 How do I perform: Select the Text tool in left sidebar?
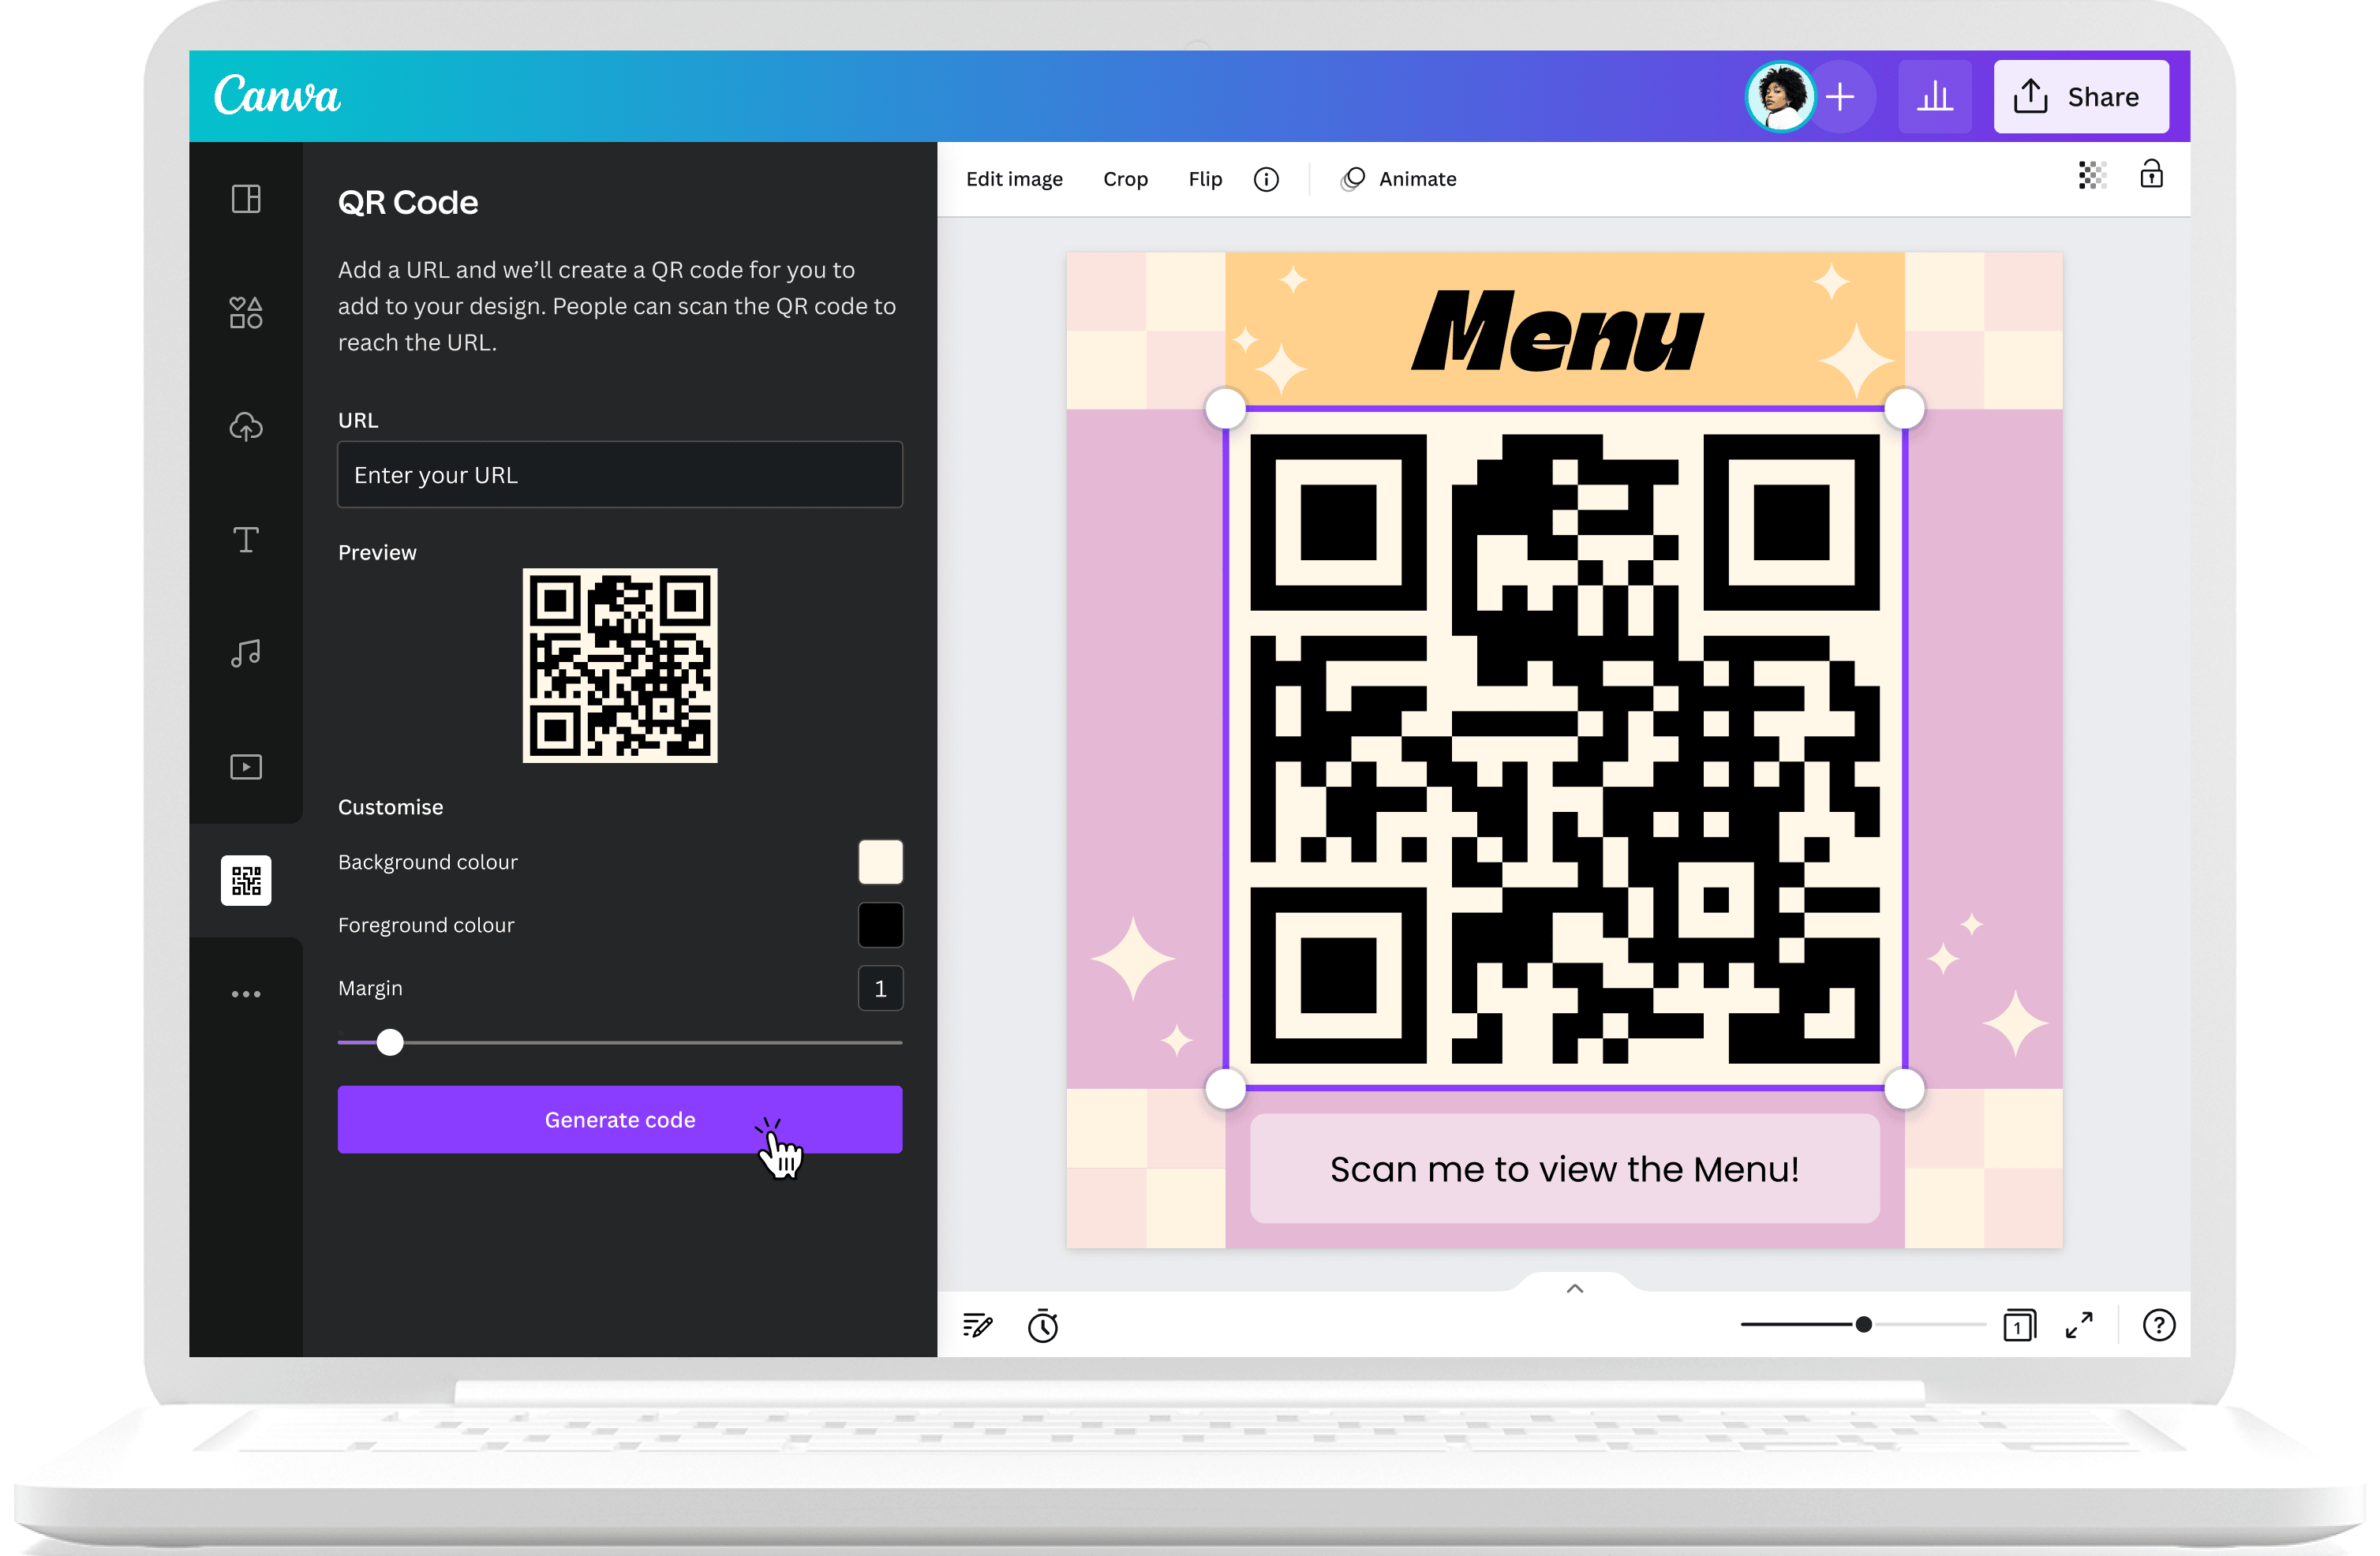point(245,540)
